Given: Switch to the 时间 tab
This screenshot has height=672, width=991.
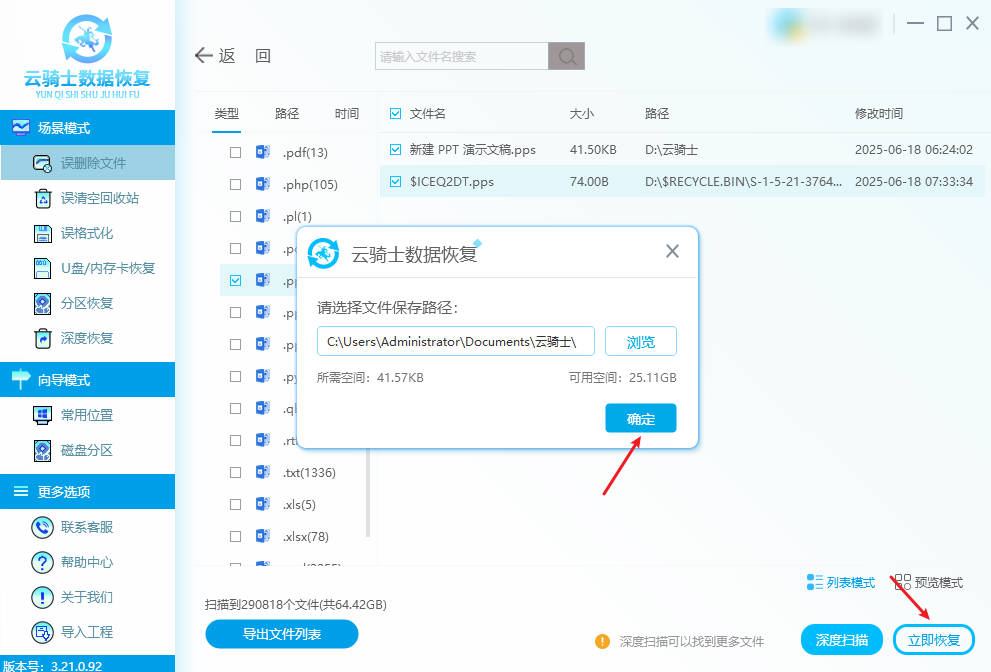Looking at the screenshot, I should point(347,114).
